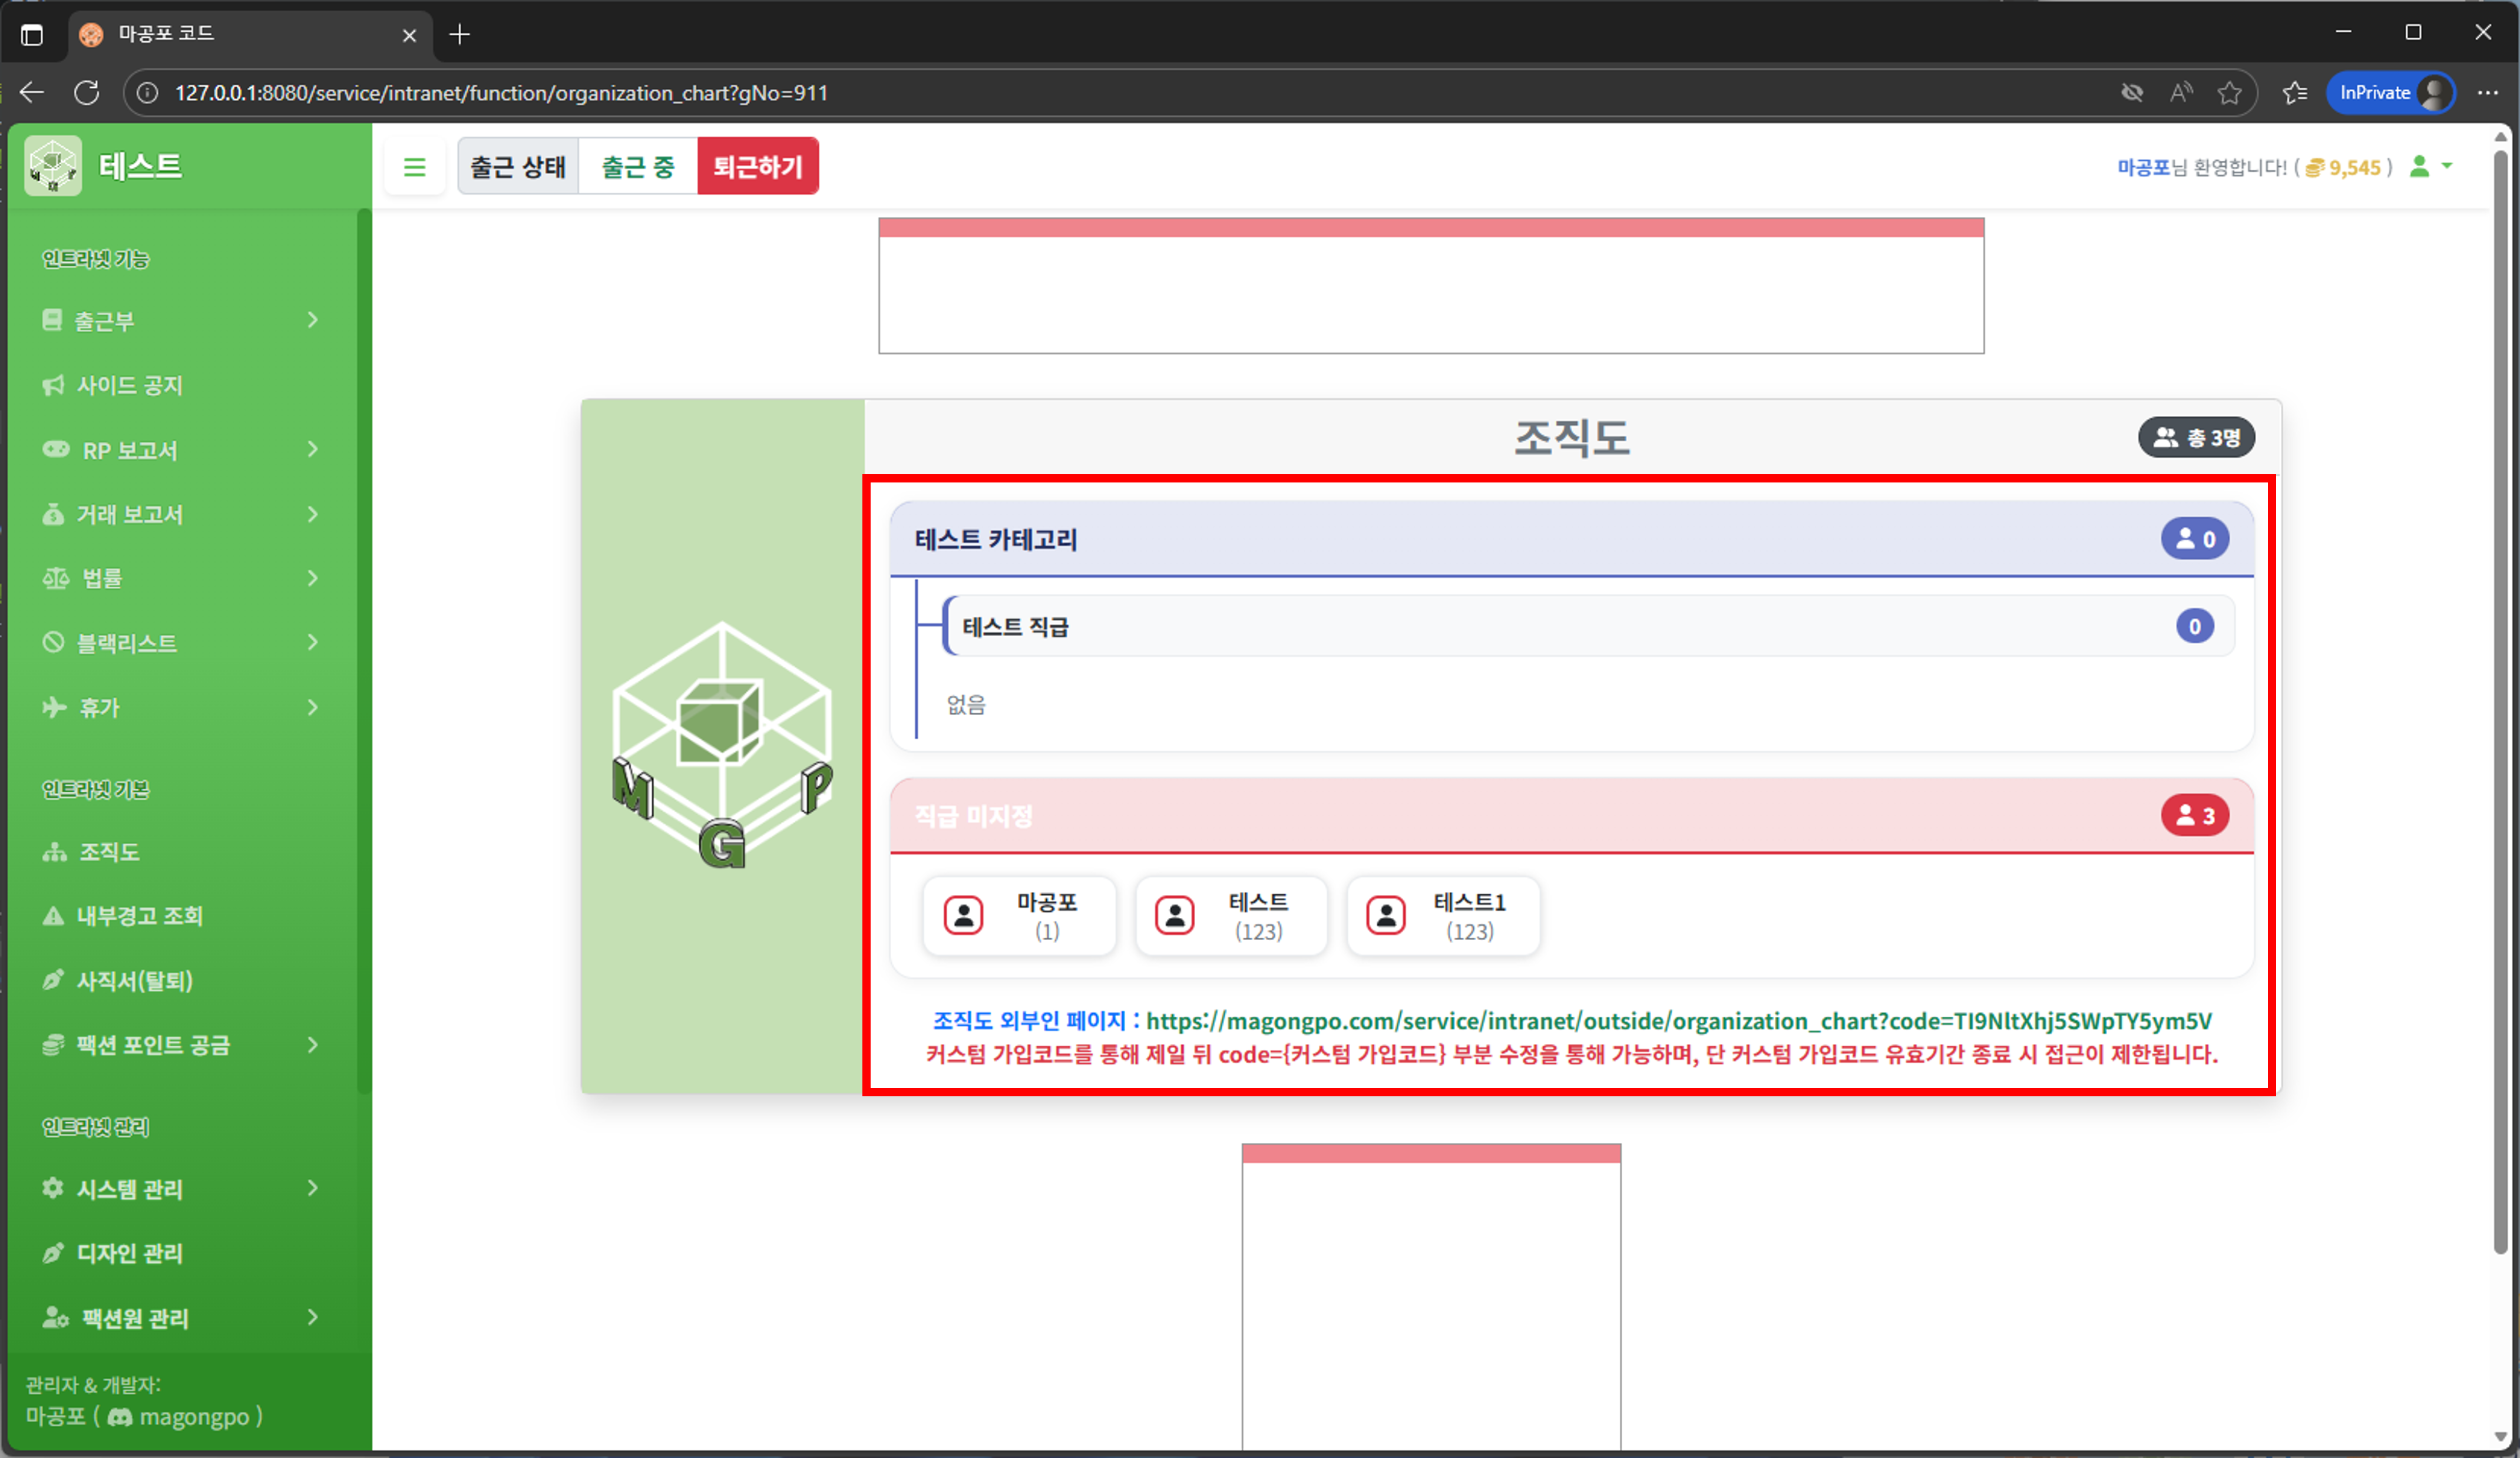This screenshot has height=1458, width=2520.
Task: Open the user account dropdown at top right
Action: point(2431,167)
